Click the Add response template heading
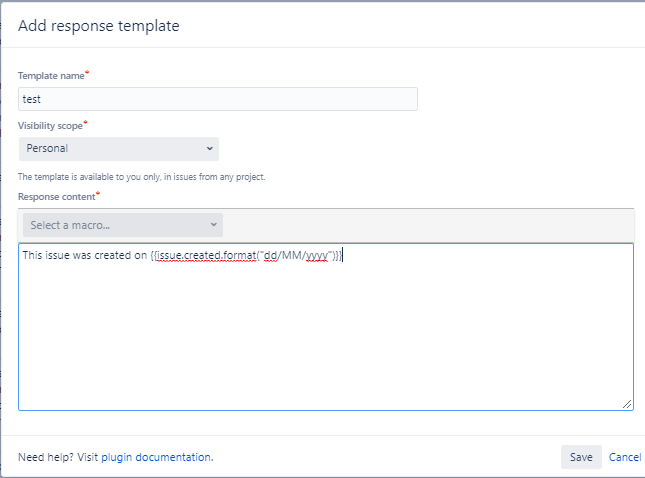Image resolution: width=645 pixels, height=478 pixels. (99, 26)
